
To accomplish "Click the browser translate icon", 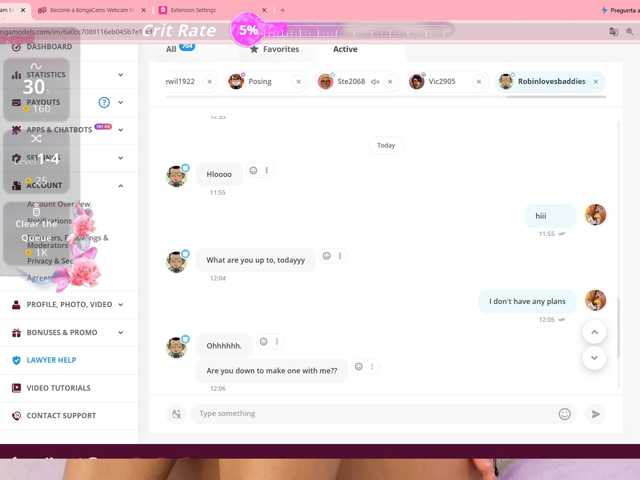I will coord(613,31).
